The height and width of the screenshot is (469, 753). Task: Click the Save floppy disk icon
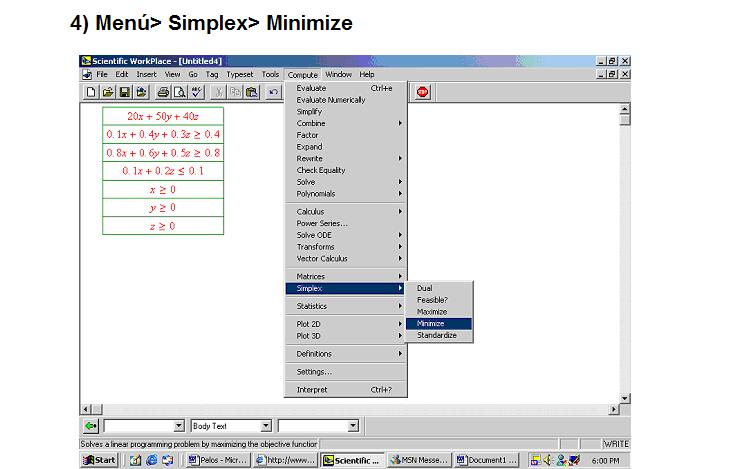point(124,92)
